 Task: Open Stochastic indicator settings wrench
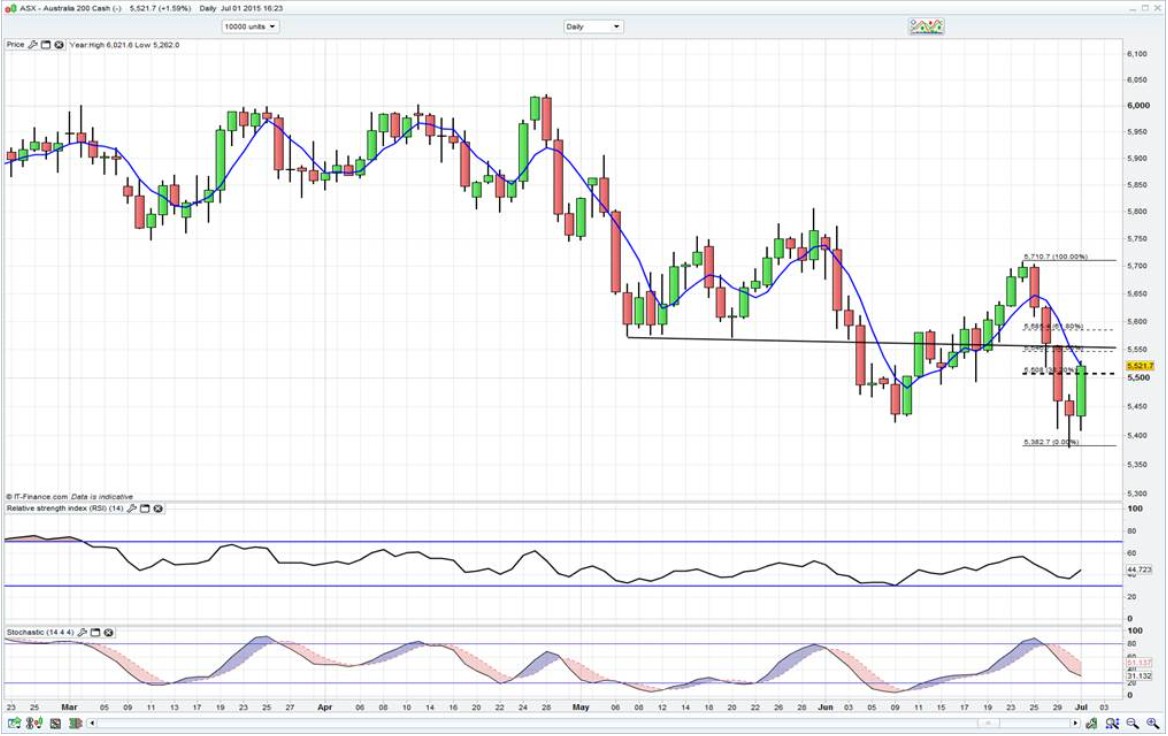click(83, 633)
